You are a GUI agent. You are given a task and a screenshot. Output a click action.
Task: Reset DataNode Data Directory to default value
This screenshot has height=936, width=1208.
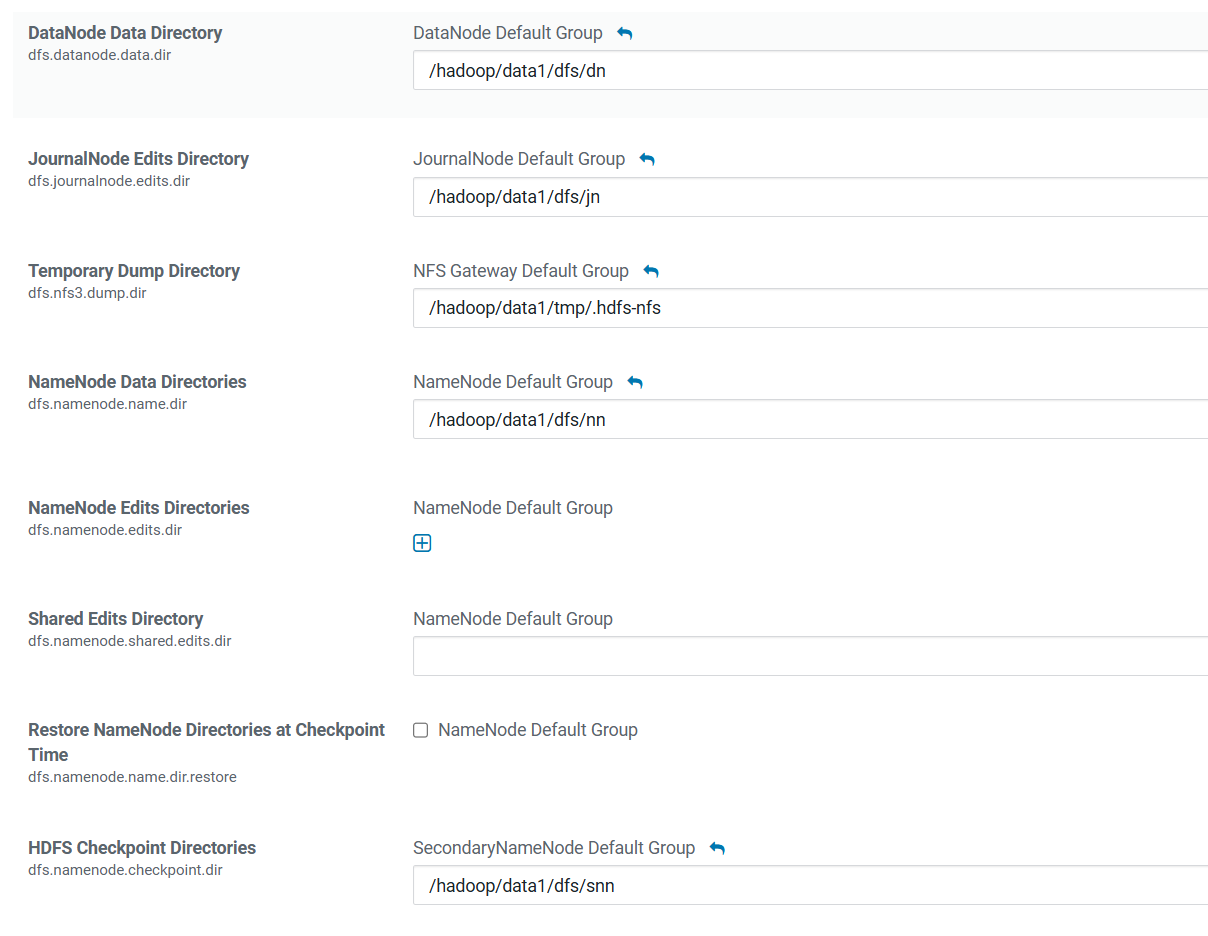[x=625, y=34]
